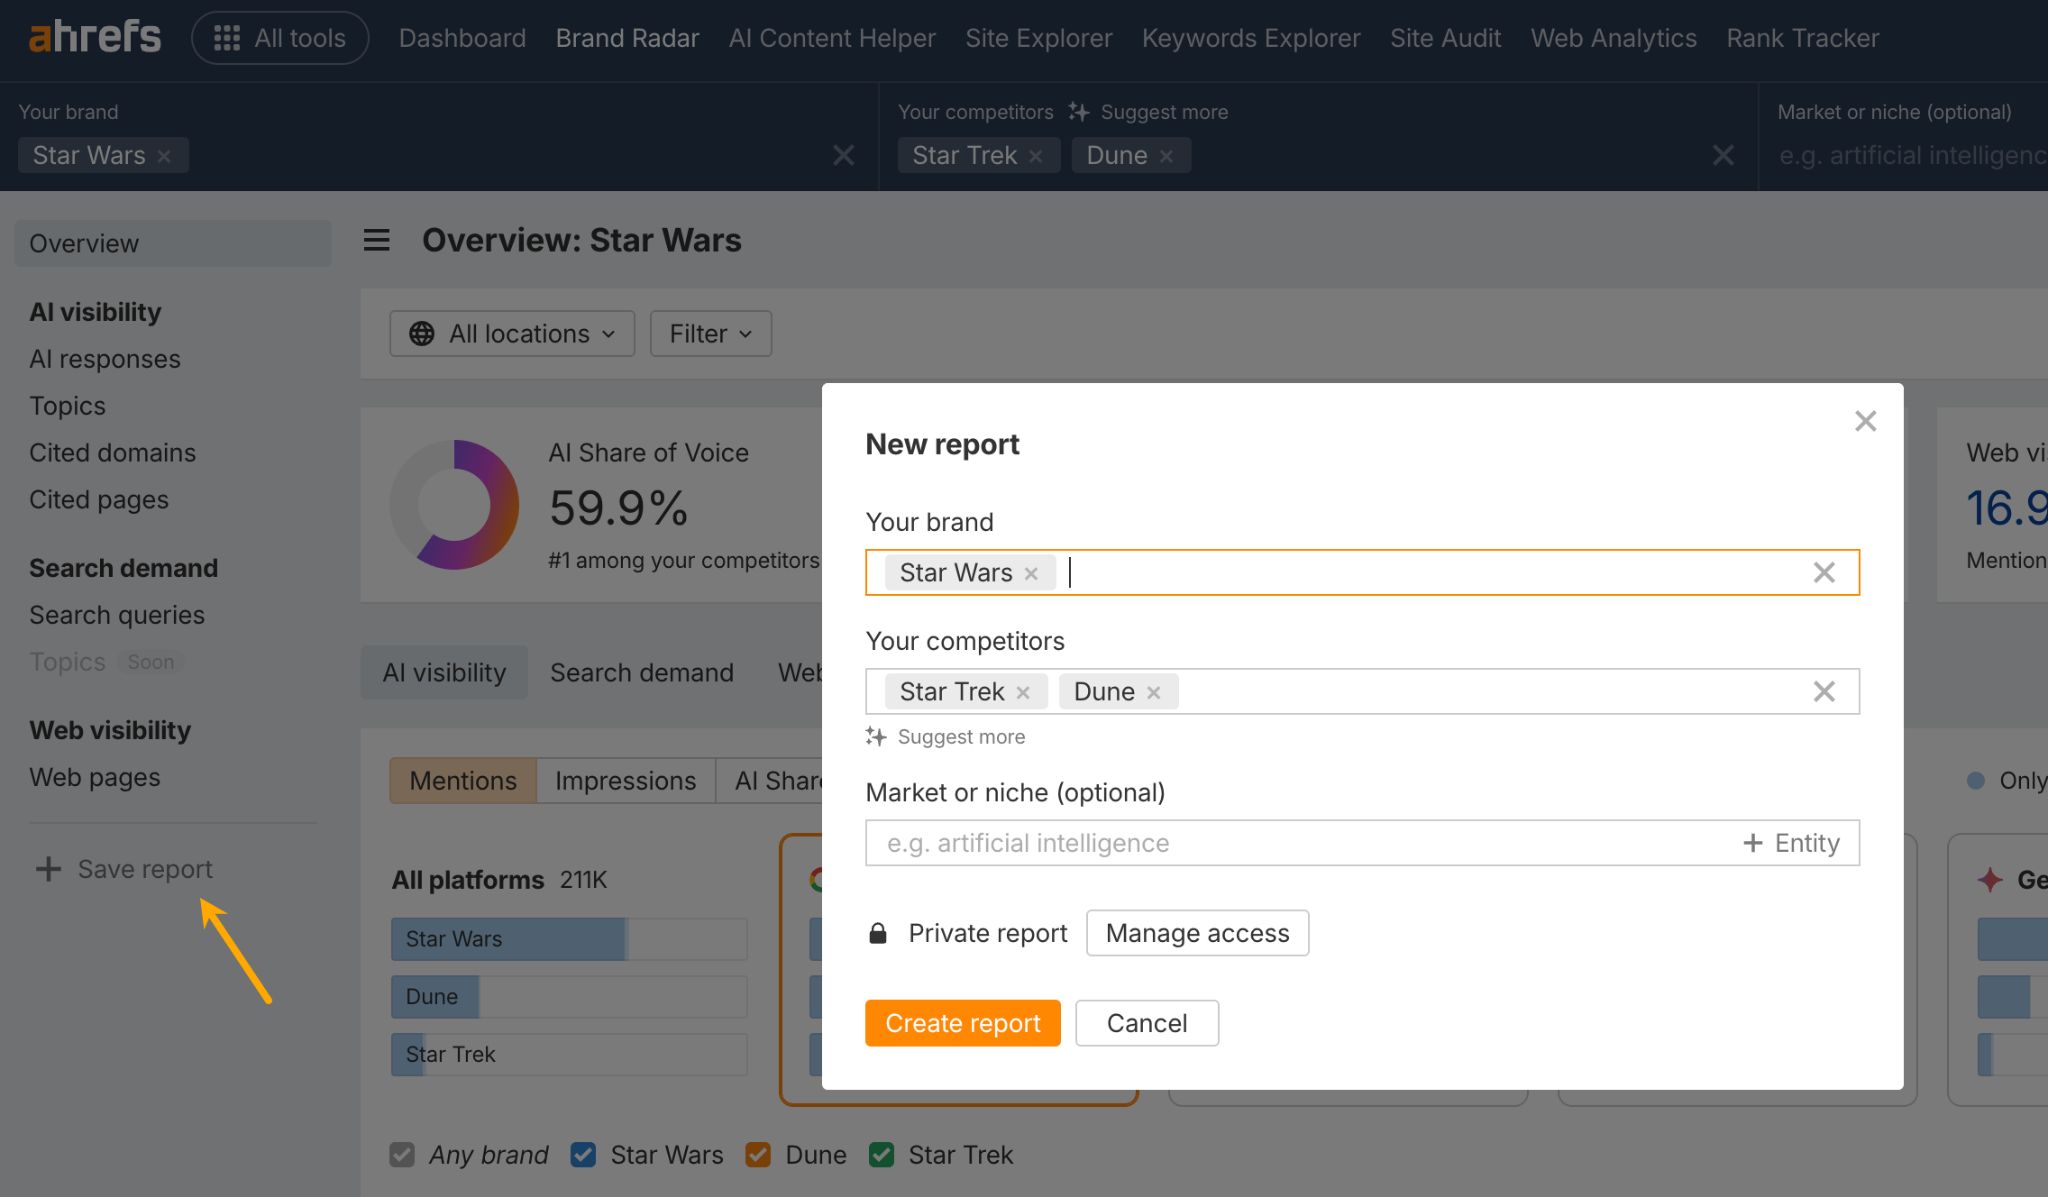
Task: Uncheck the Star Wars checkbox
Action: [583, 1154]
